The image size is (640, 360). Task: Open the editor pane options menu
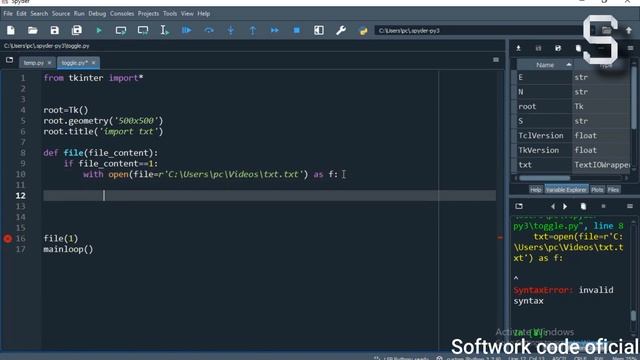pos(496,60)
